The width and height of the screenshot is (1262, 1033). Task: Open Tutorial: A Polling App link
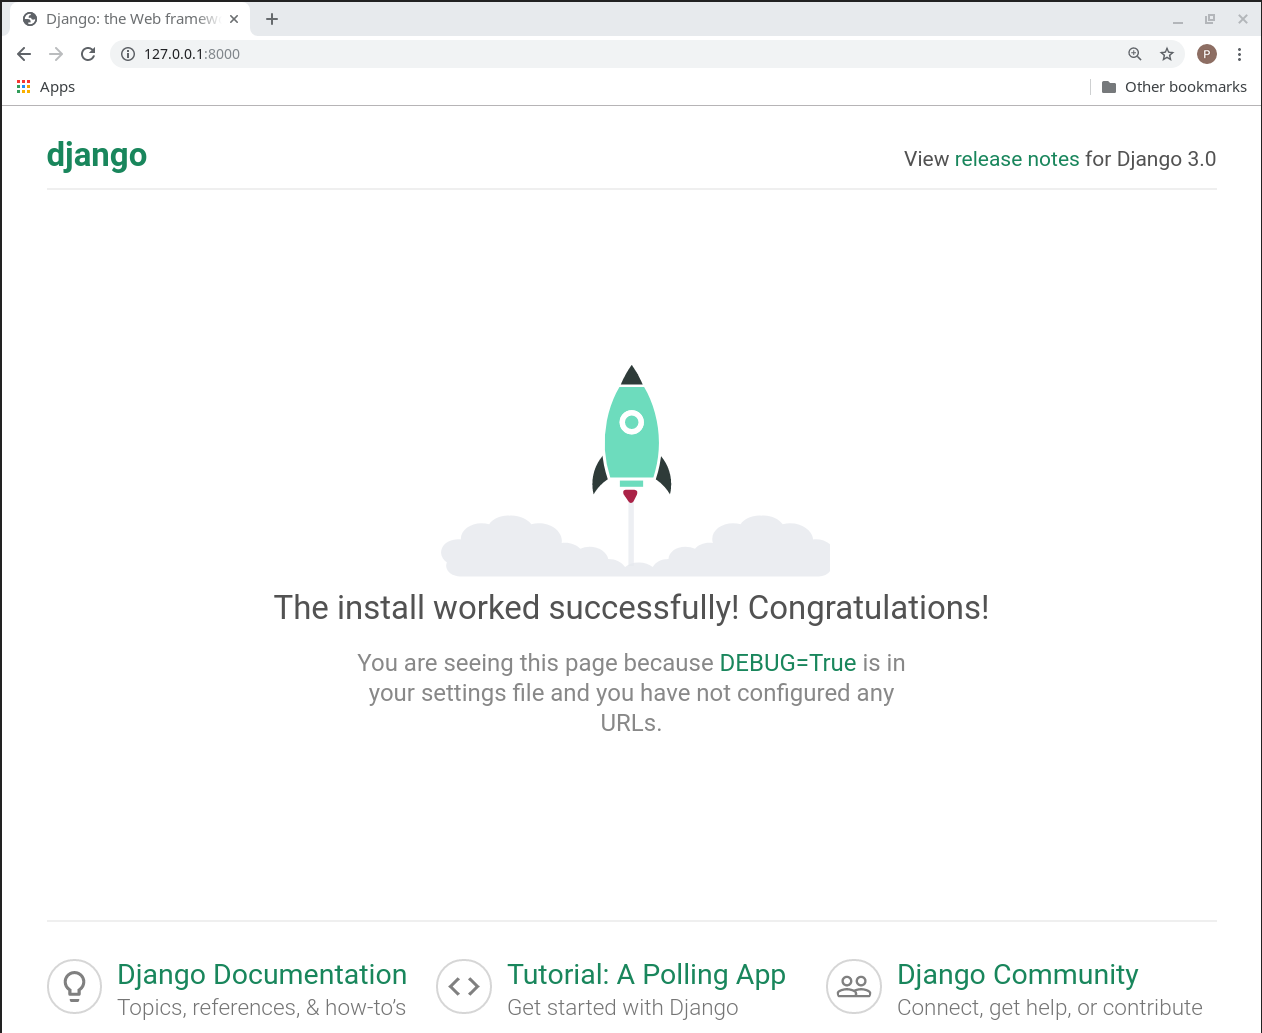point(646,974)
